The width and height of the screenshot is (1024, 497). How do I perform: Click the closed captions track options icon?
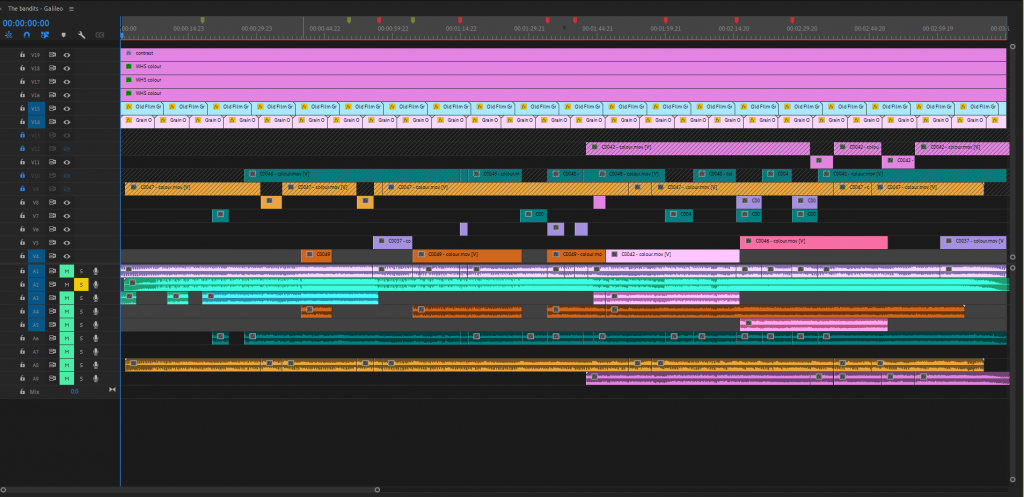[x=99, y=35]
